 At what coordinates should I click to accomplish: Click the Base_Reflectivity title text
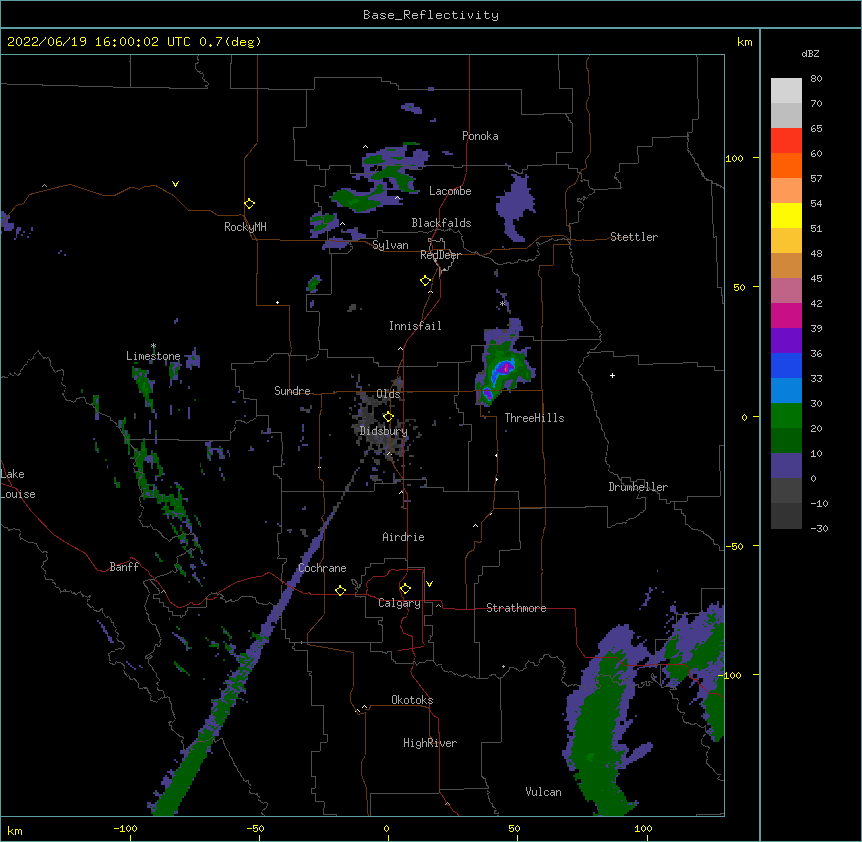click(431, 15)
